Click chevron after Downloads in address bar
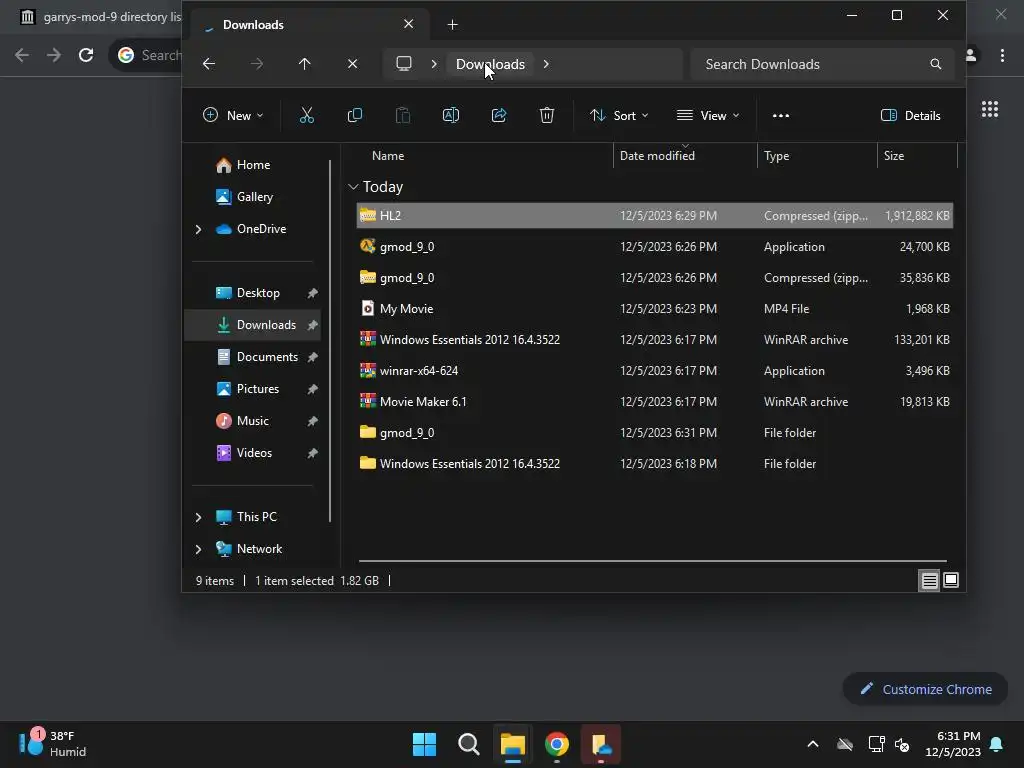Image resolution: width=1024 pixels, height=768 pixels. (x=546, y=64)
